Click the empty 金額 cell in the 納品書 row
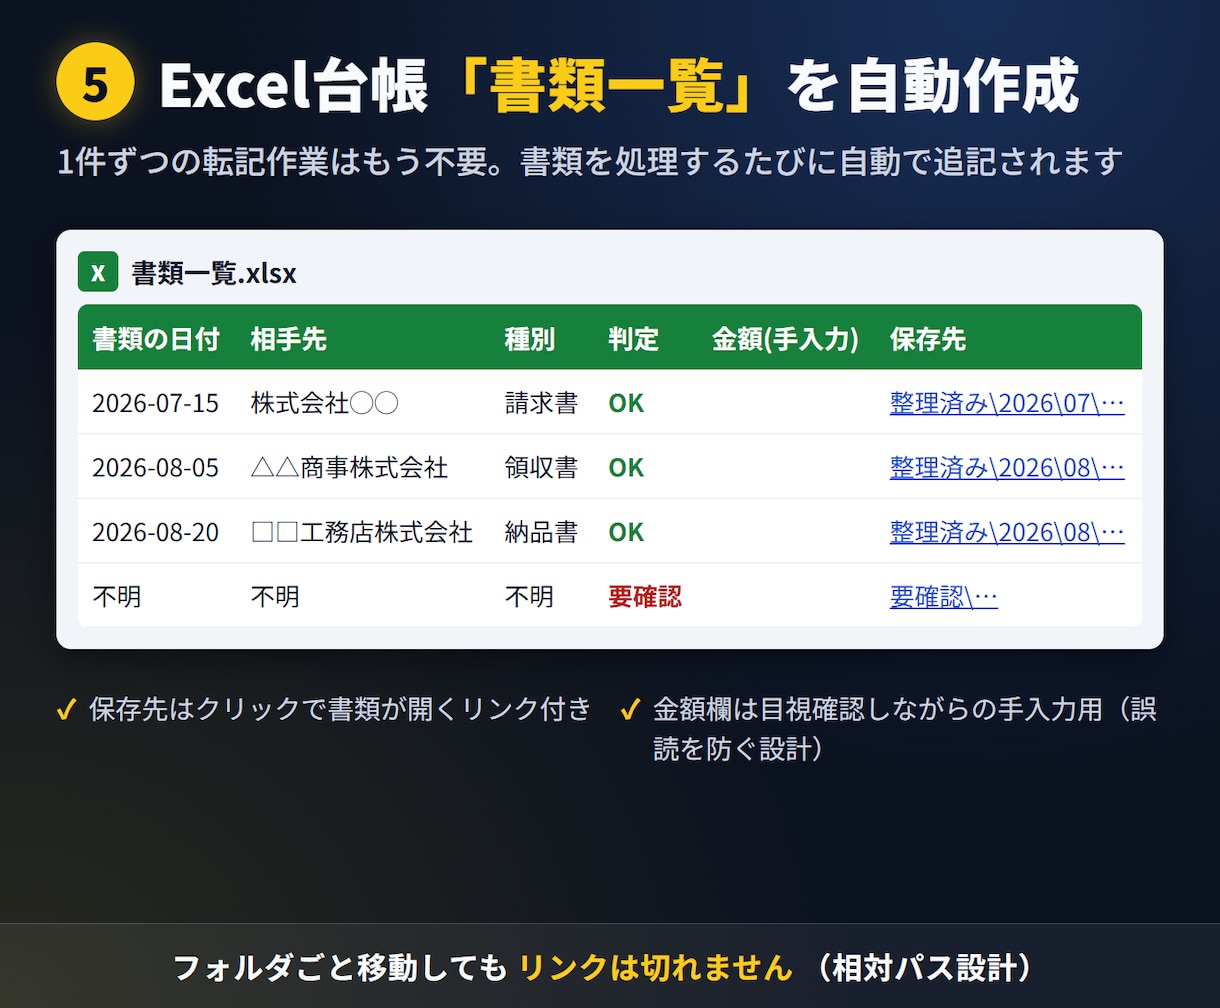Image resolution: width=1220 pixels, height=1008 pixels. (x=786, y=532)
